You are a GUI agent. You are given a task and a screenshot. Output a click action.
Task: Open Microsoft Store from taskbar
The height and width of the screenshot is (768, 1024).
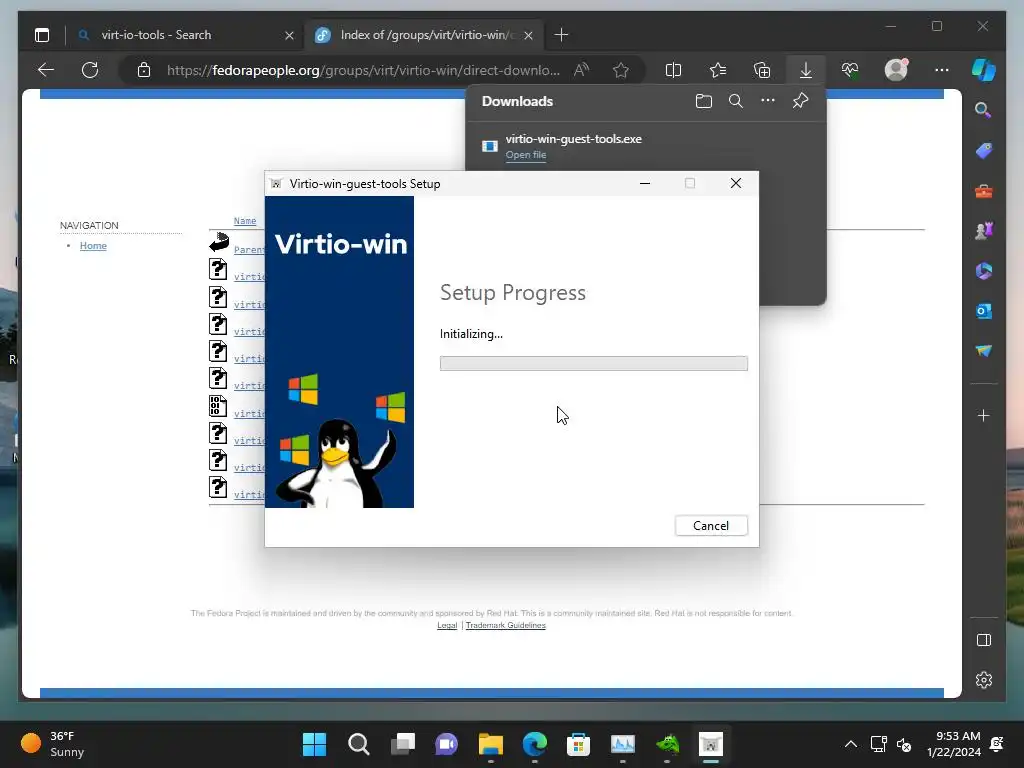[x=578, y=744]
